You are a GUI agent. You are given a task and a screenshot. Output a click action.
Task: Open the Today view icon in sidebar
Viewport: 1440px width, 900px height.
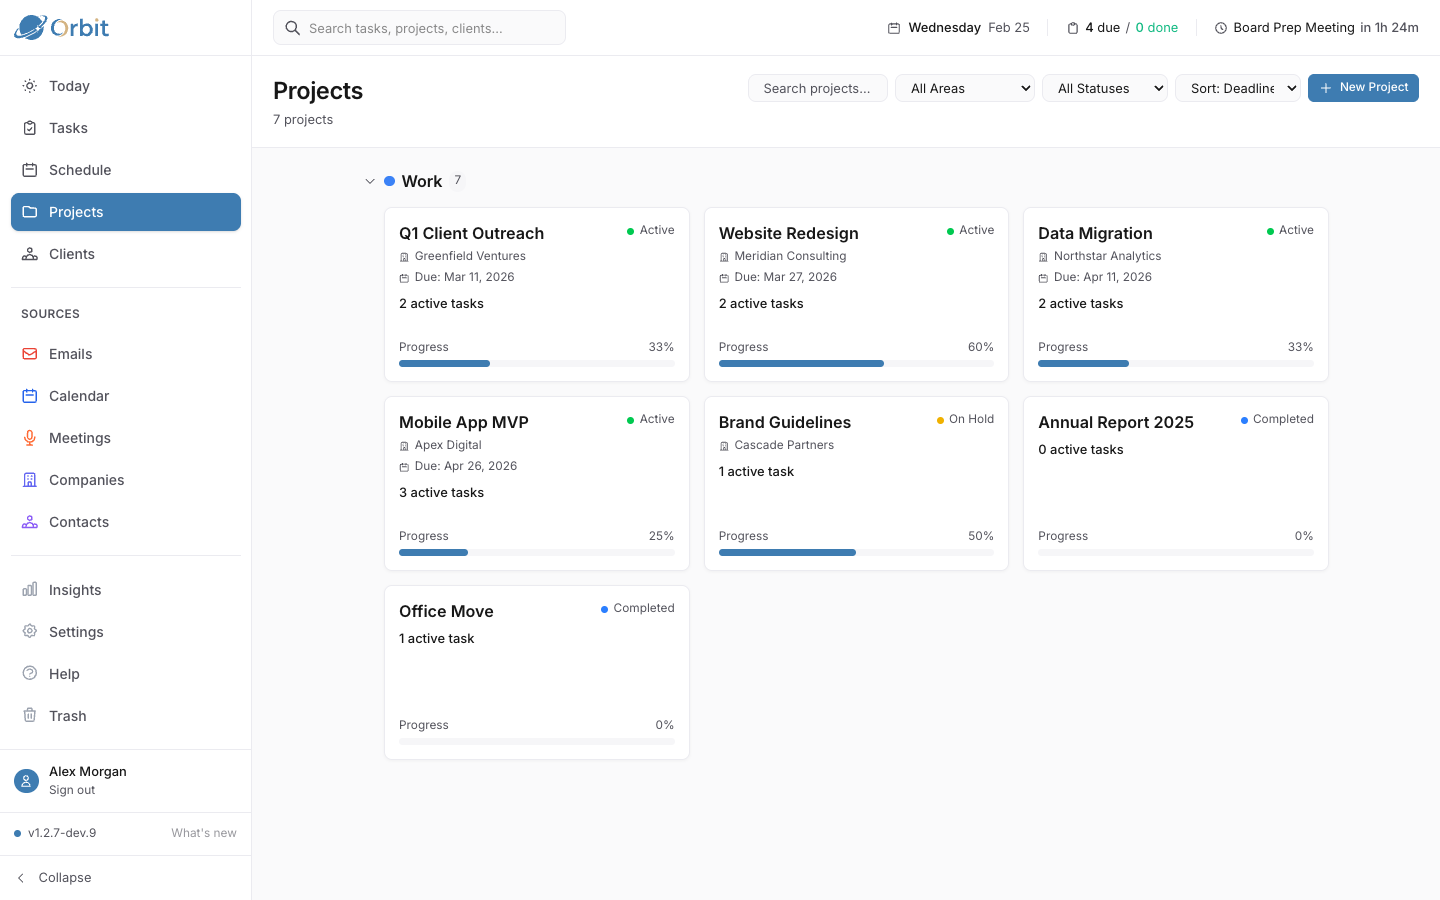(30, 86)
